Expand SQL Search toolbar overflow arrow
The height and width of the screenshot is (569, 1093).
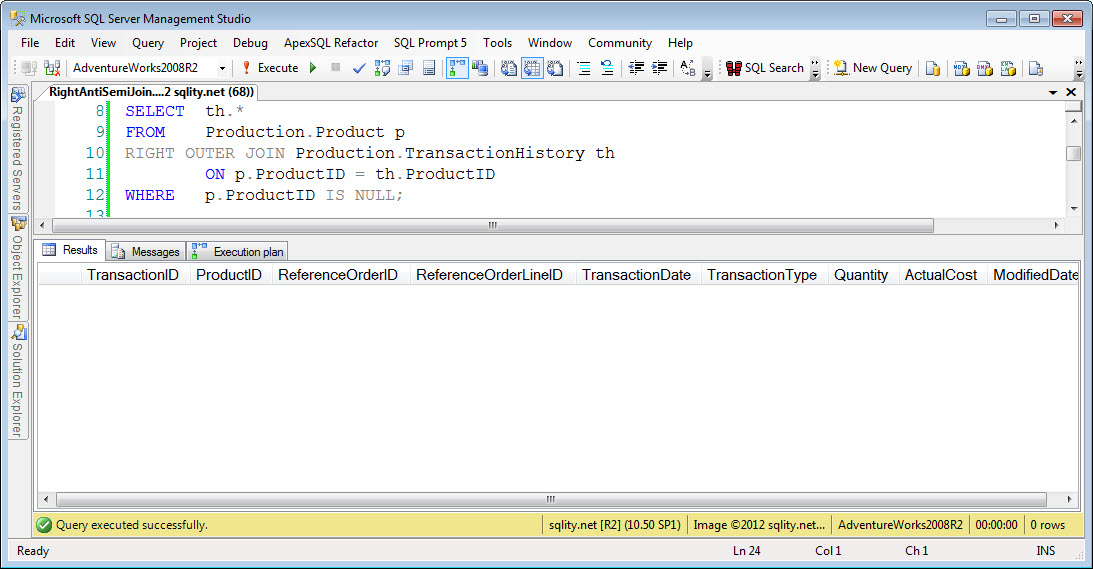815,68
